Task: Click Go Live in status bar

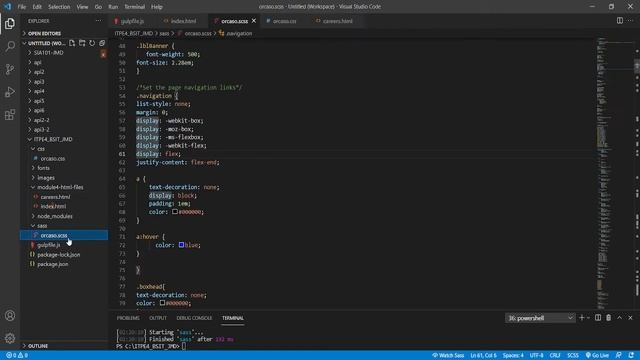Action: click(x=597, y=355)
